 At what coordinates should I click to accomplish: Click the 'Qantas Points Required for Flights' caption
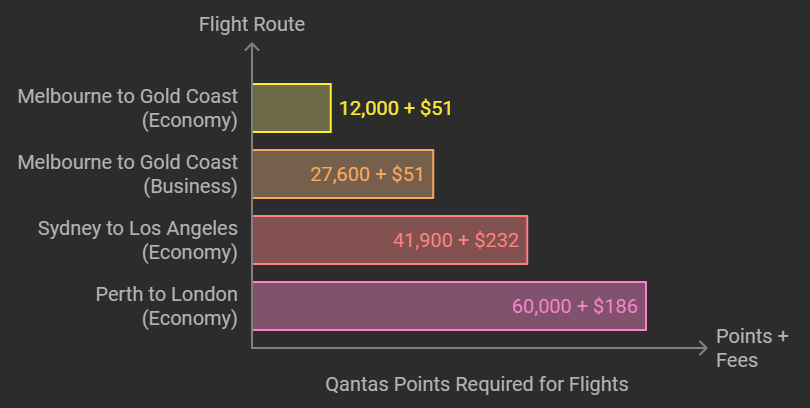click(x=477, y=384)
